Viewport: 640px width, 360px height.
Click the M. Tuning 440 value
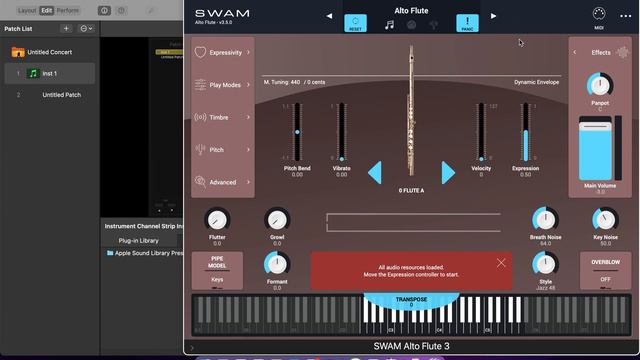[294, 82]
